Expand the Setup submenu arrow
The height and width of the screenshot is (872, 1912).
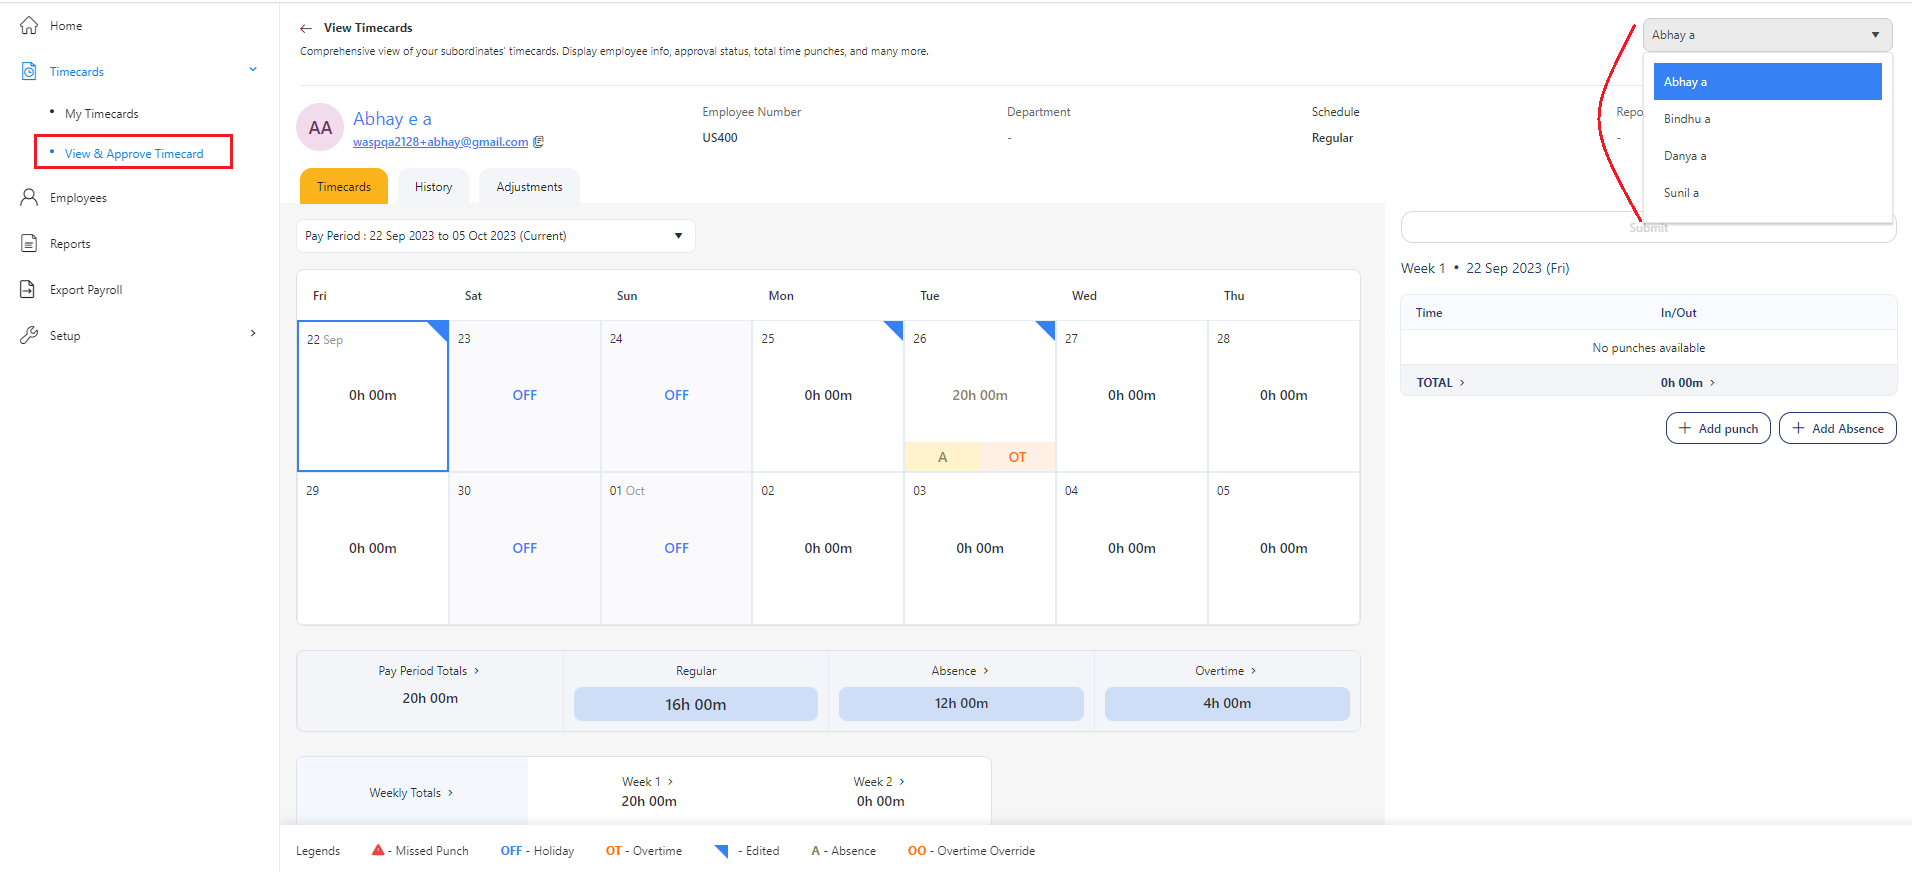click(x=253, y=334)
